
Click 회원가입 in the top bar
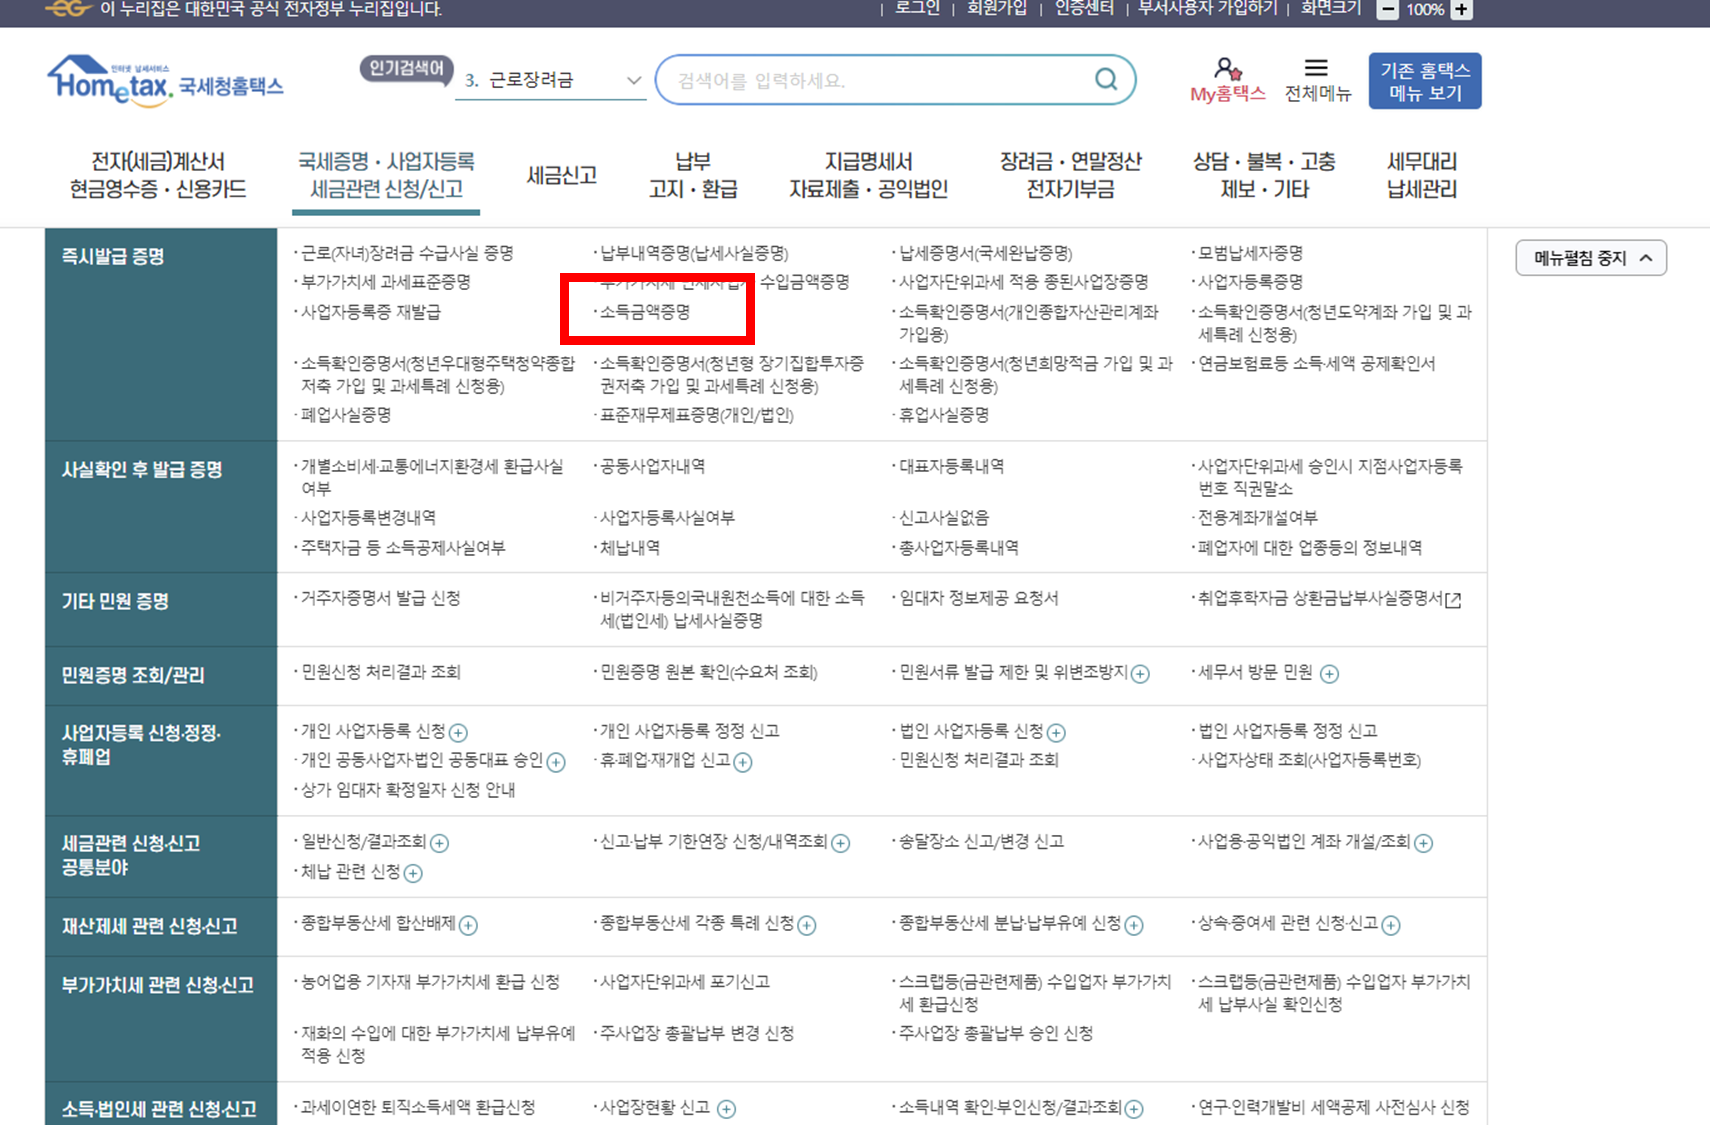click(x=996, y=10)
